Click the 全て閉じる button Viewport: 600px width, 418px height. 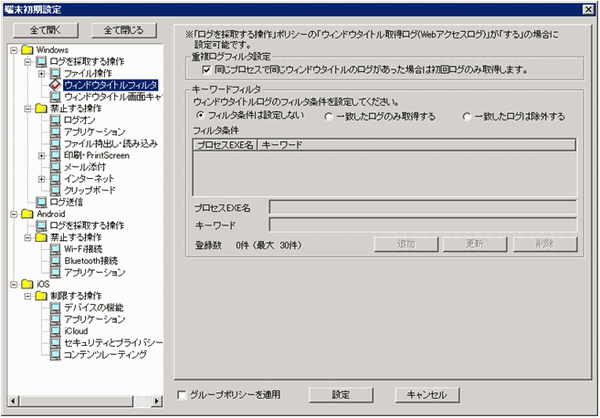tap(124, 30)
